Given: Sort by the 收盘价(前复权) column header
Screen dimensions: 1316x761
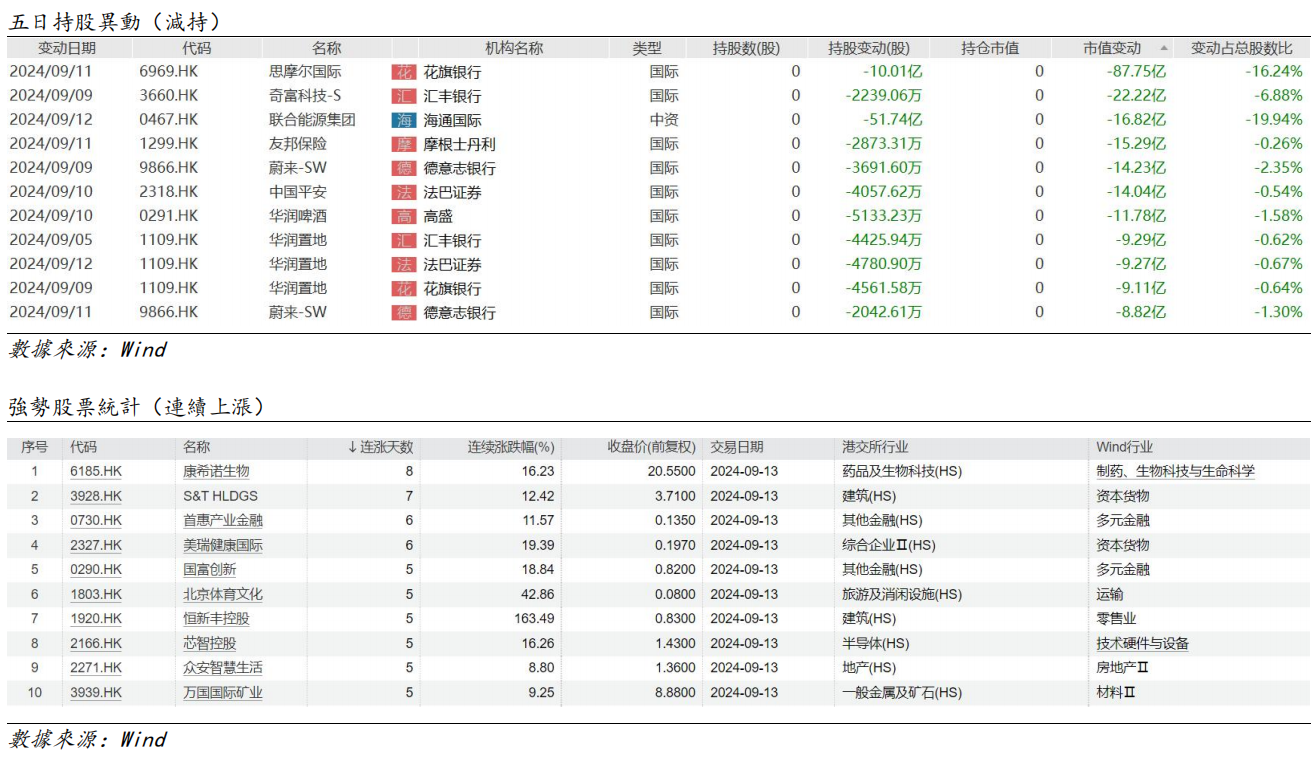Looking at the screenshot, I should (x=651, y=447).
